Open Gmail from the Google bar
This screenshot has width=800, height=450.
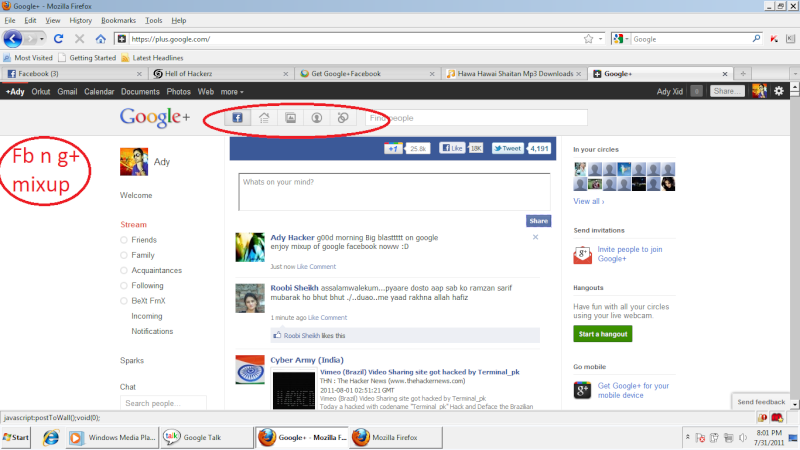tap(67, 92)
